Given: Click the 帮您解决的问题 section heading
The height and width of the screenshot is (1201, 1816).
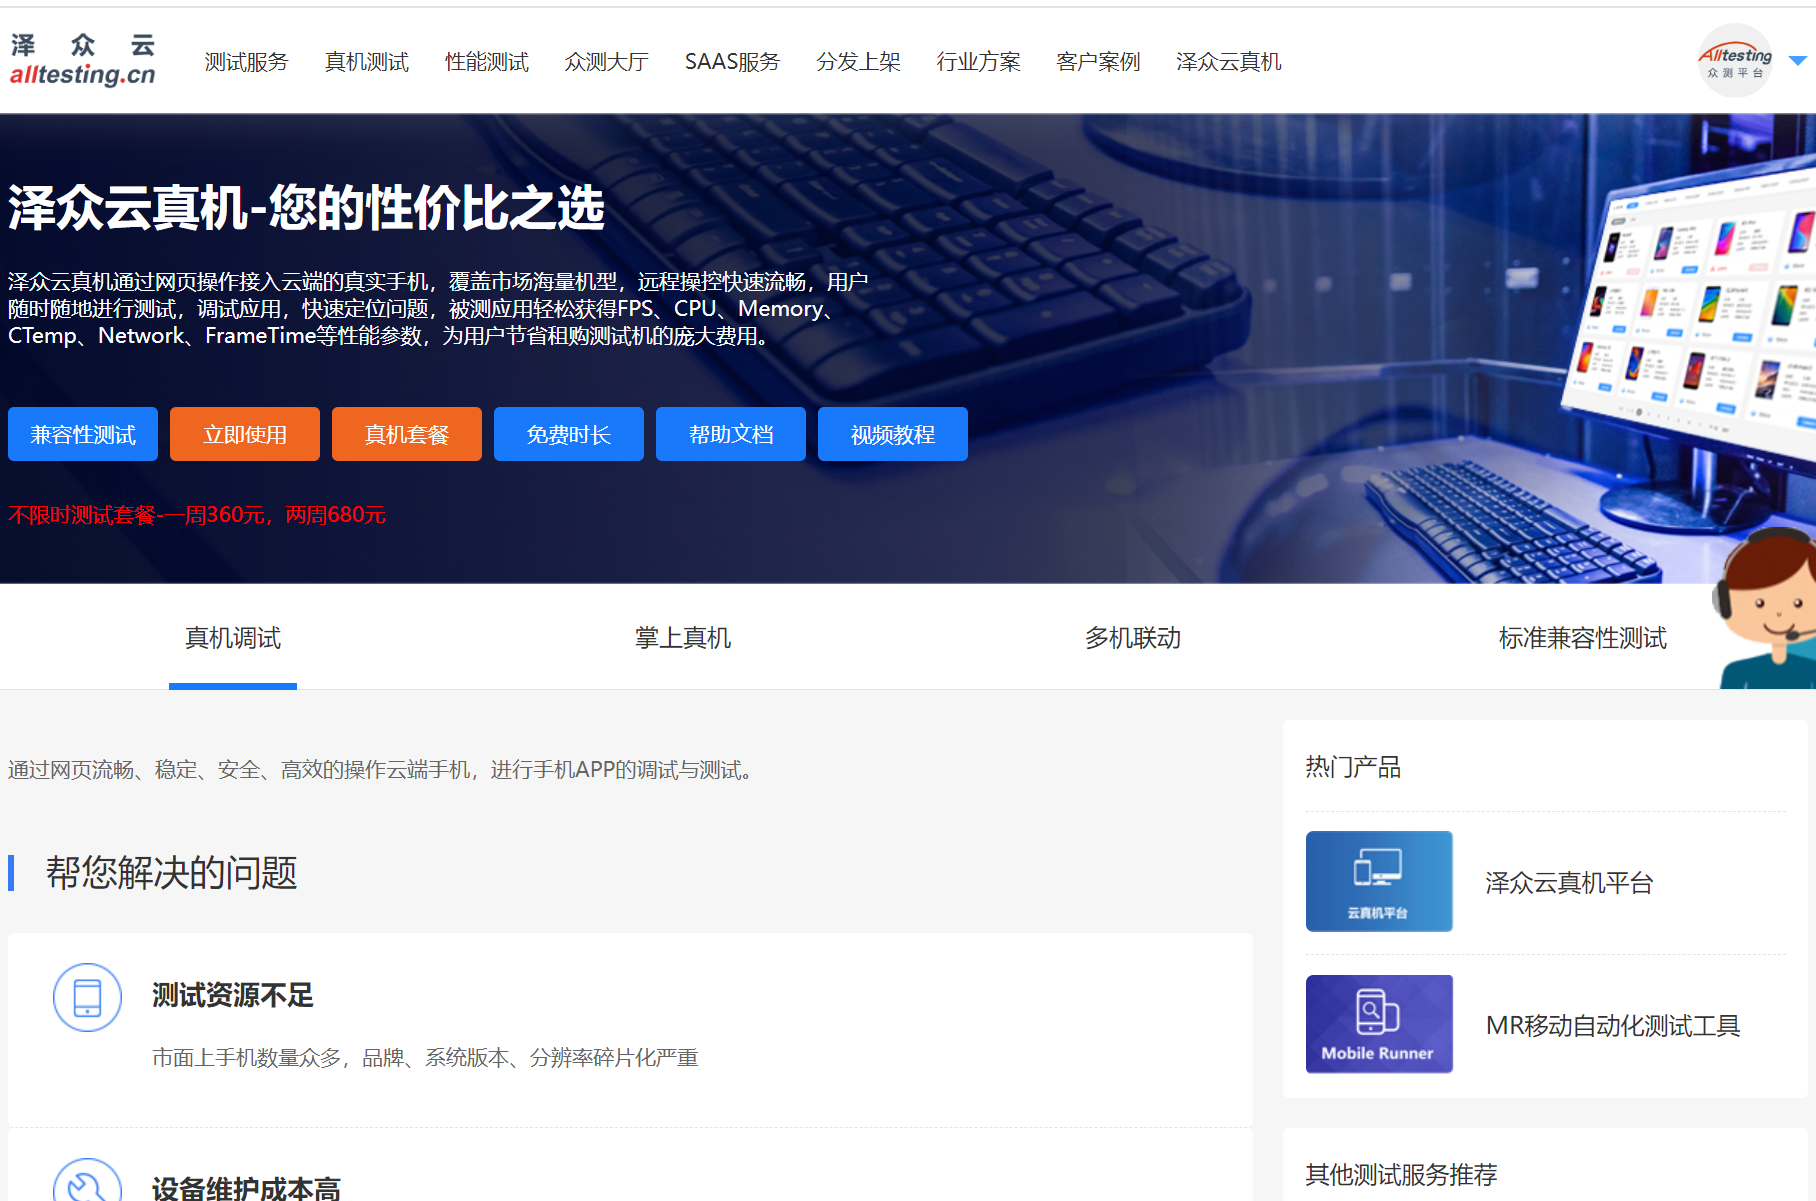Looking at the screenshot, I should [172, 873].
